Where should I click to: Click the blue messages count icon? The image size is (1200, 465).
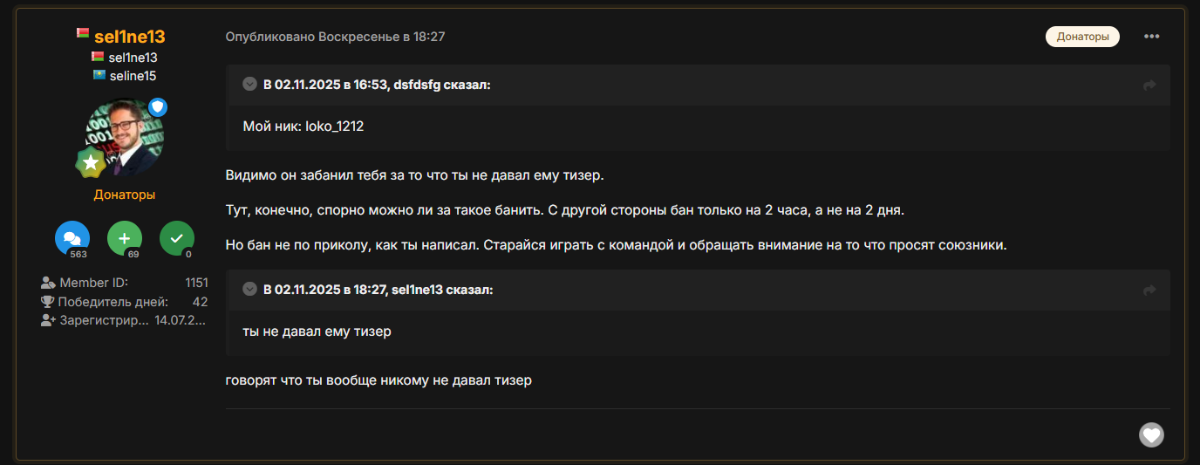coord(72,238)
